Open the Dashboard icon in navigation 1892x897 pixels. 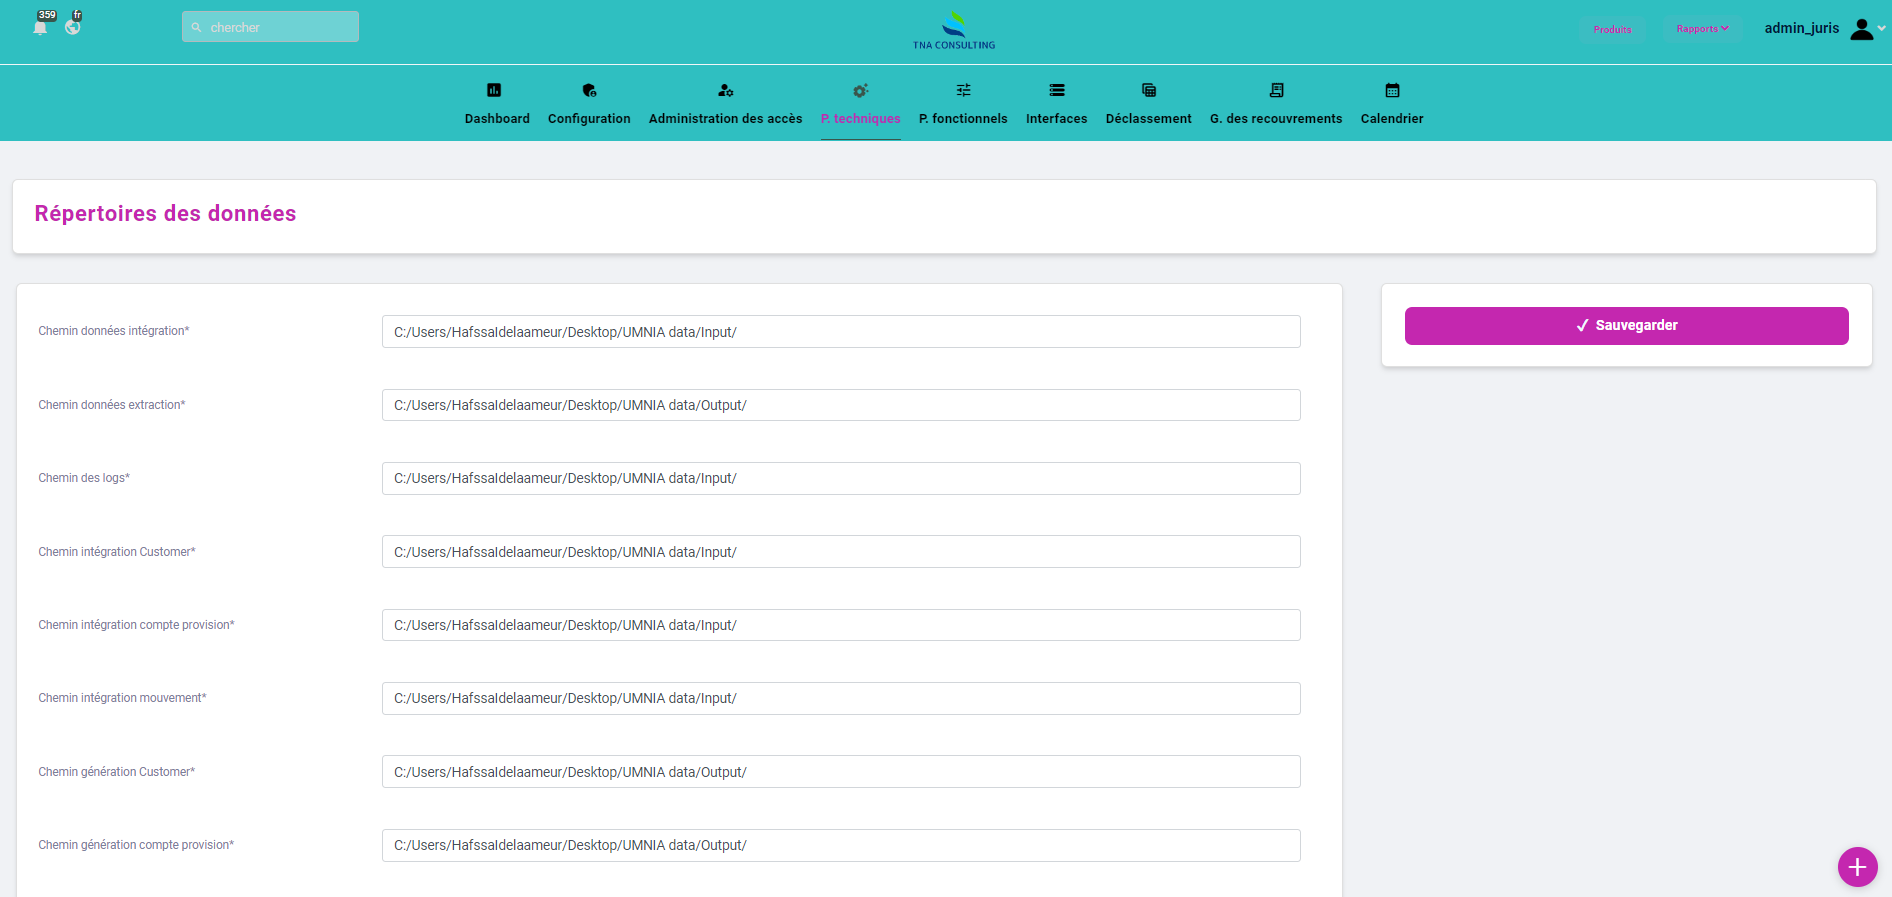(494, 90)
